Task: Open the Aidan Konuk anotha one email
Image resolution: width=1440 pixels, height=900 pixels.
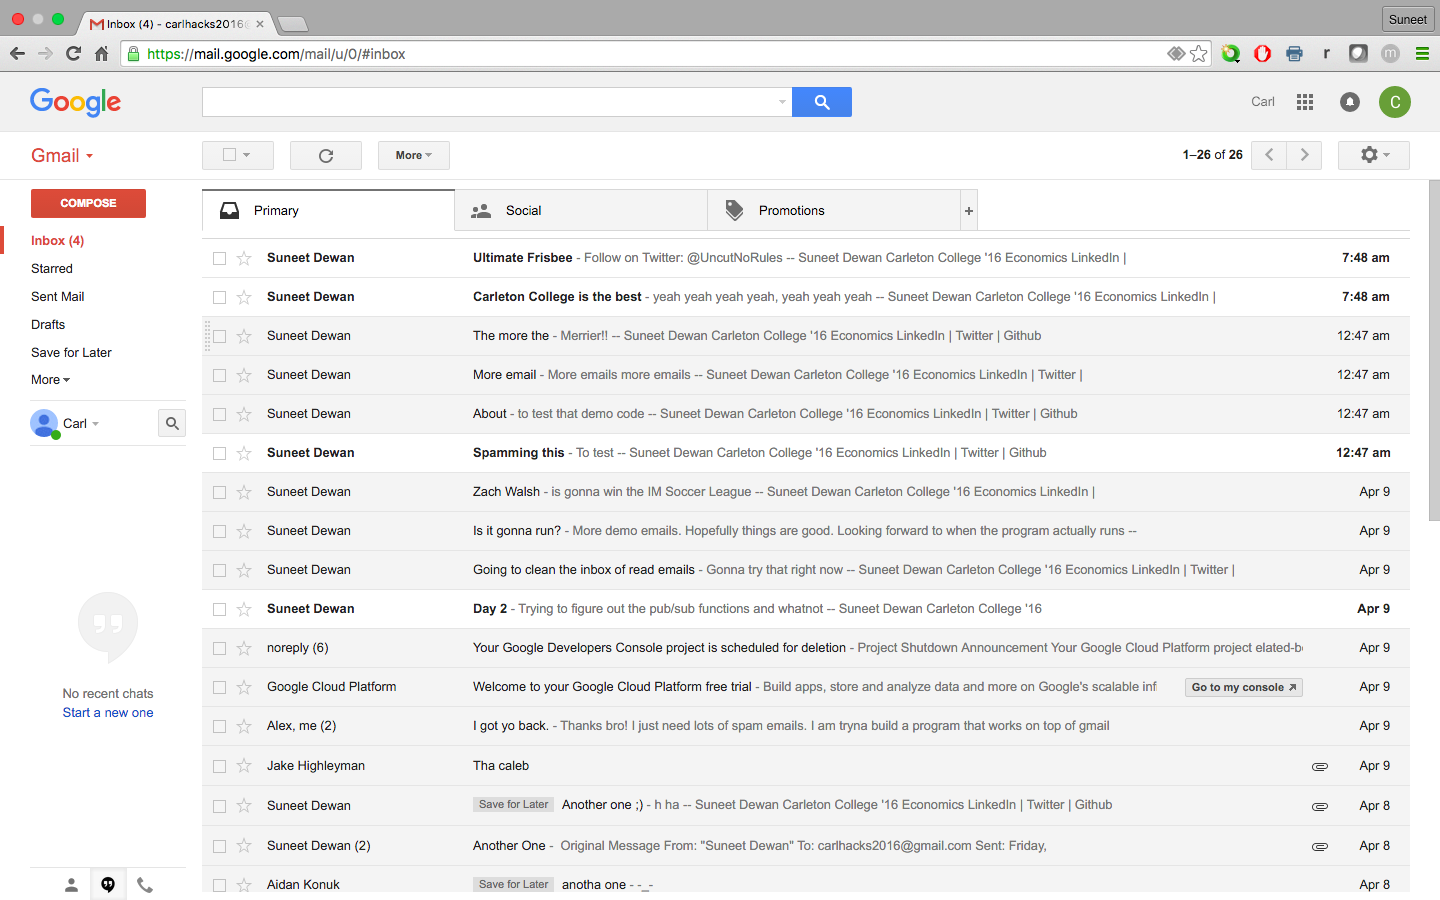Action: [806, 884]
